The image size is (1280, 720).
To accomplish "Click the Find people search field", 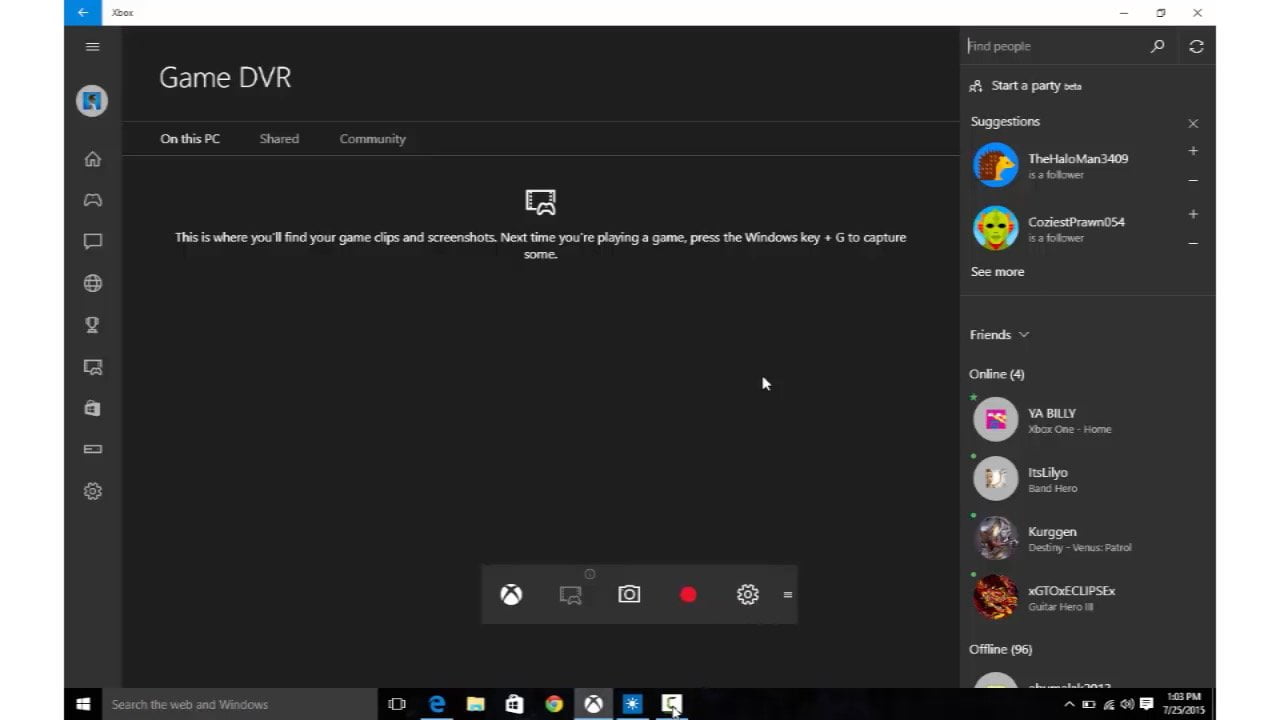I will [1055, 46].
